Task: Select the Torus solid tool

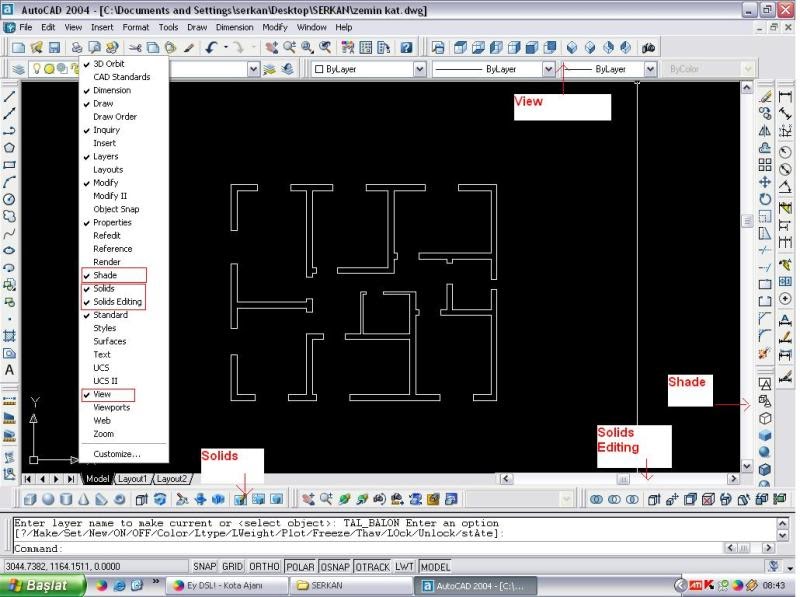Action: pos(119,499)
